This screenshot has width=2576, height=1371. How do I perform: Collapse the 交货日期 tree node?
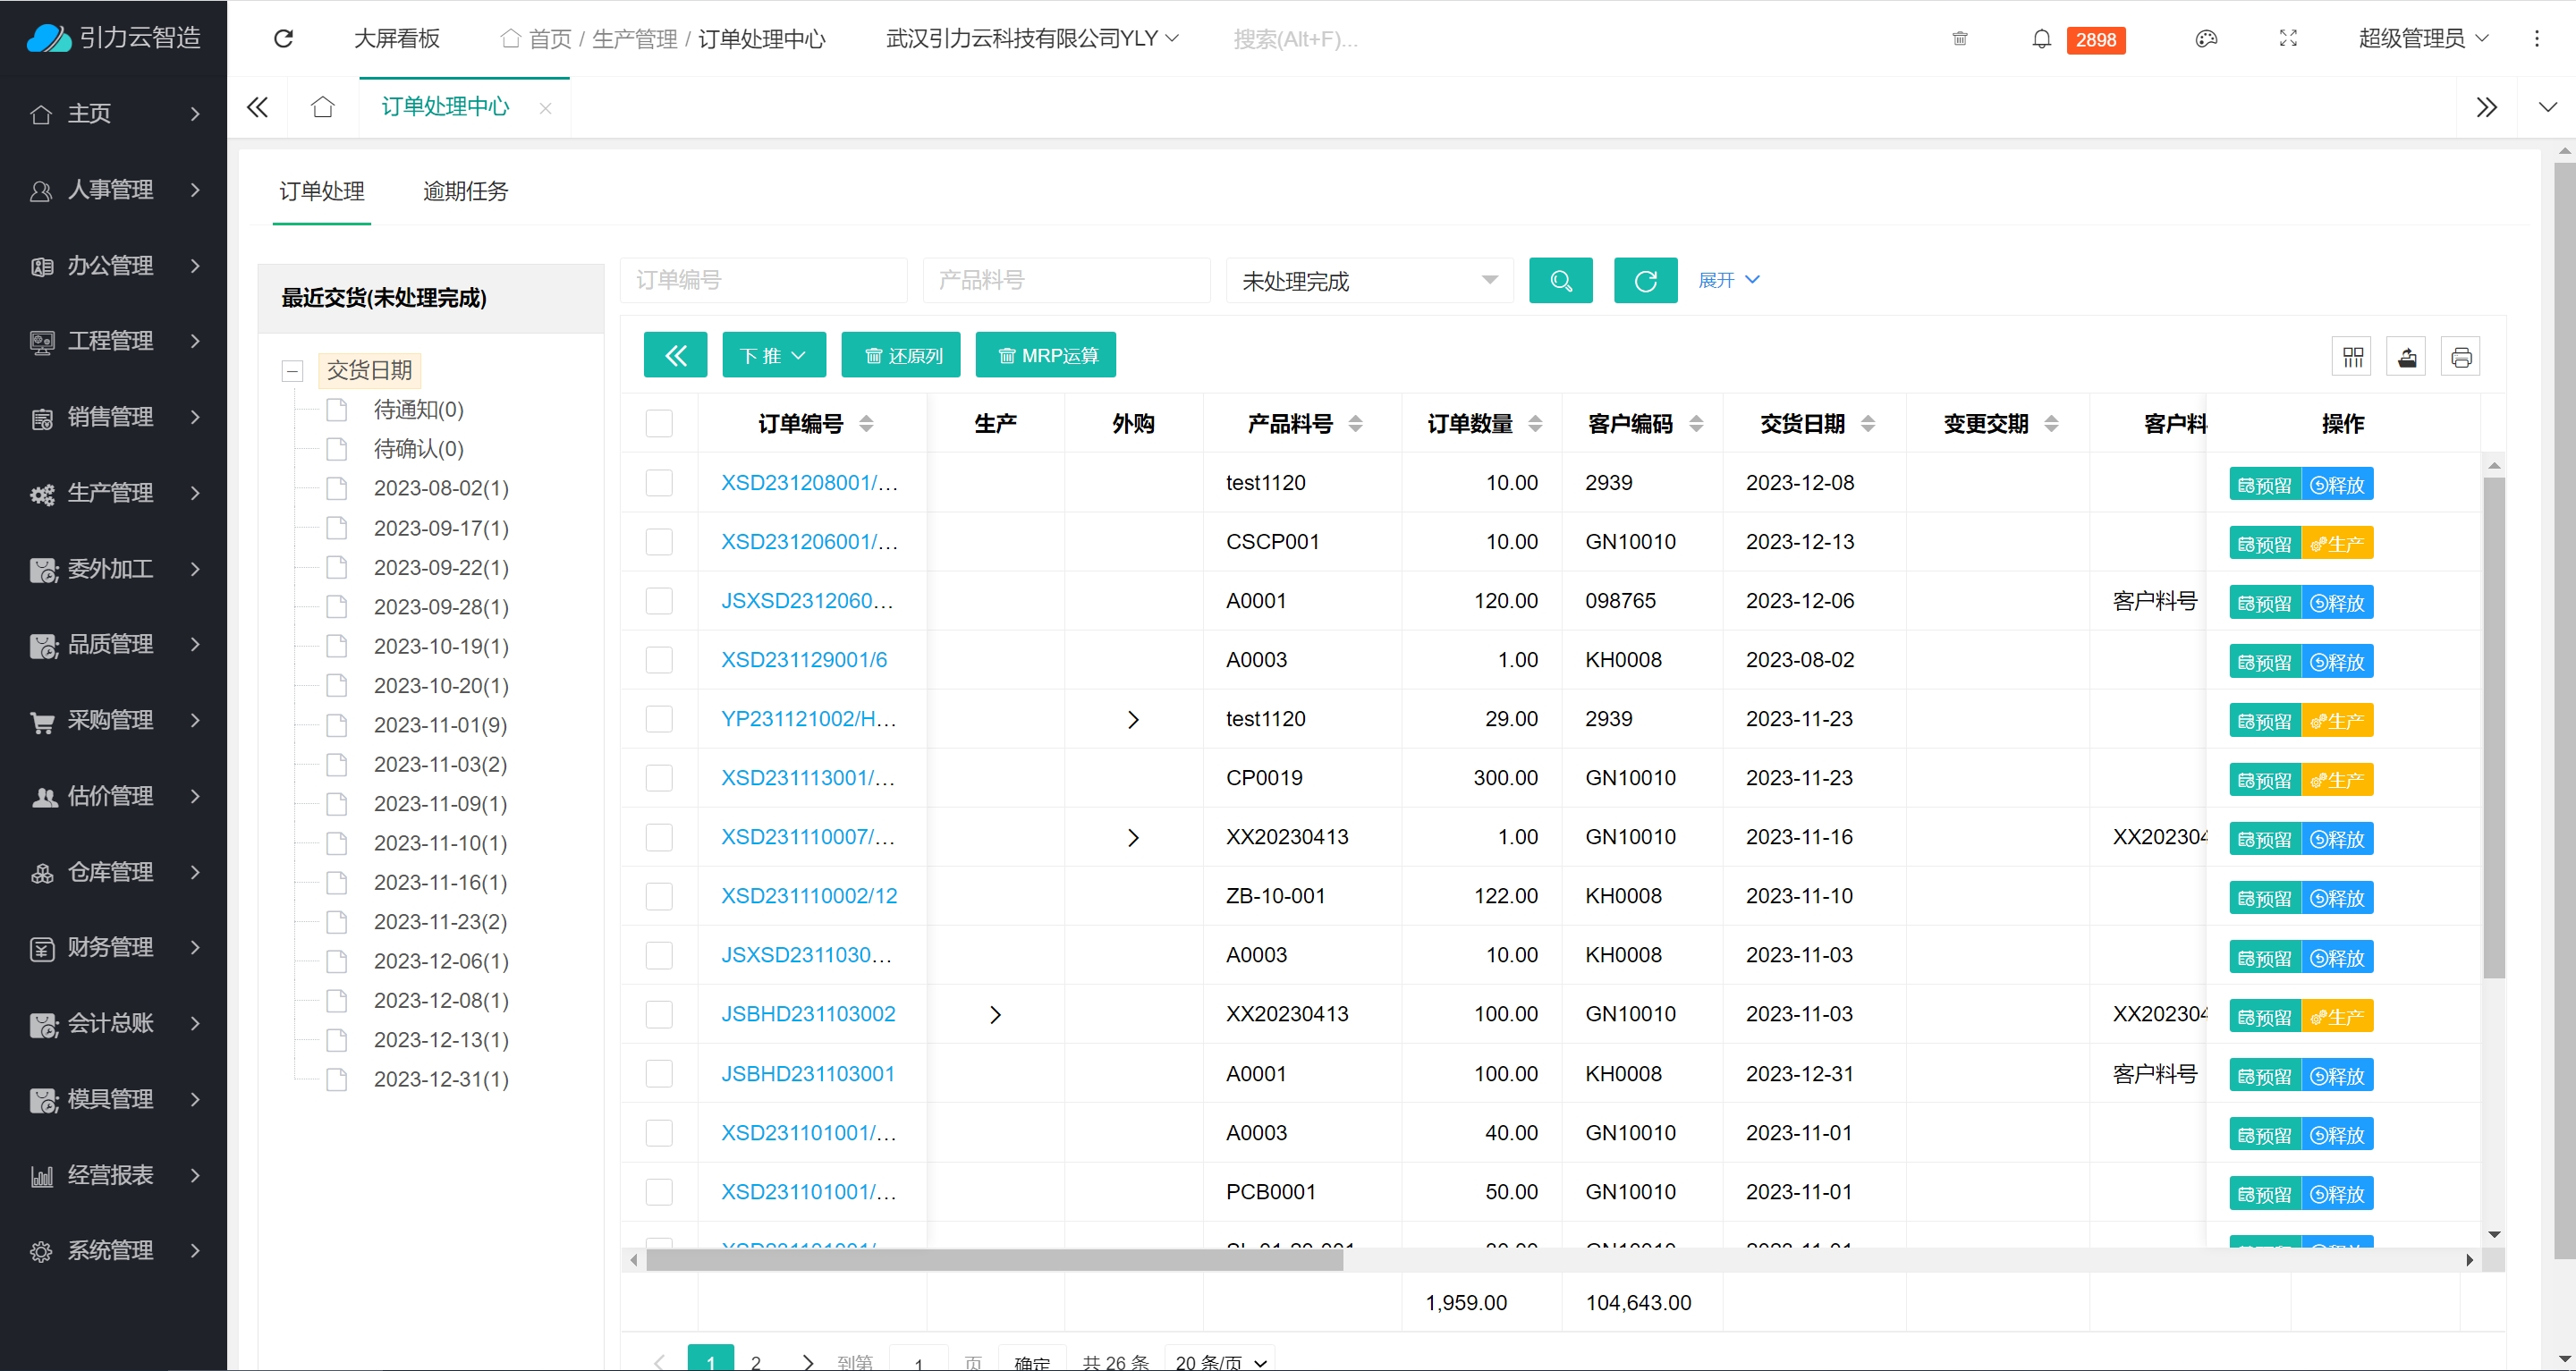[x=292, y=371]
